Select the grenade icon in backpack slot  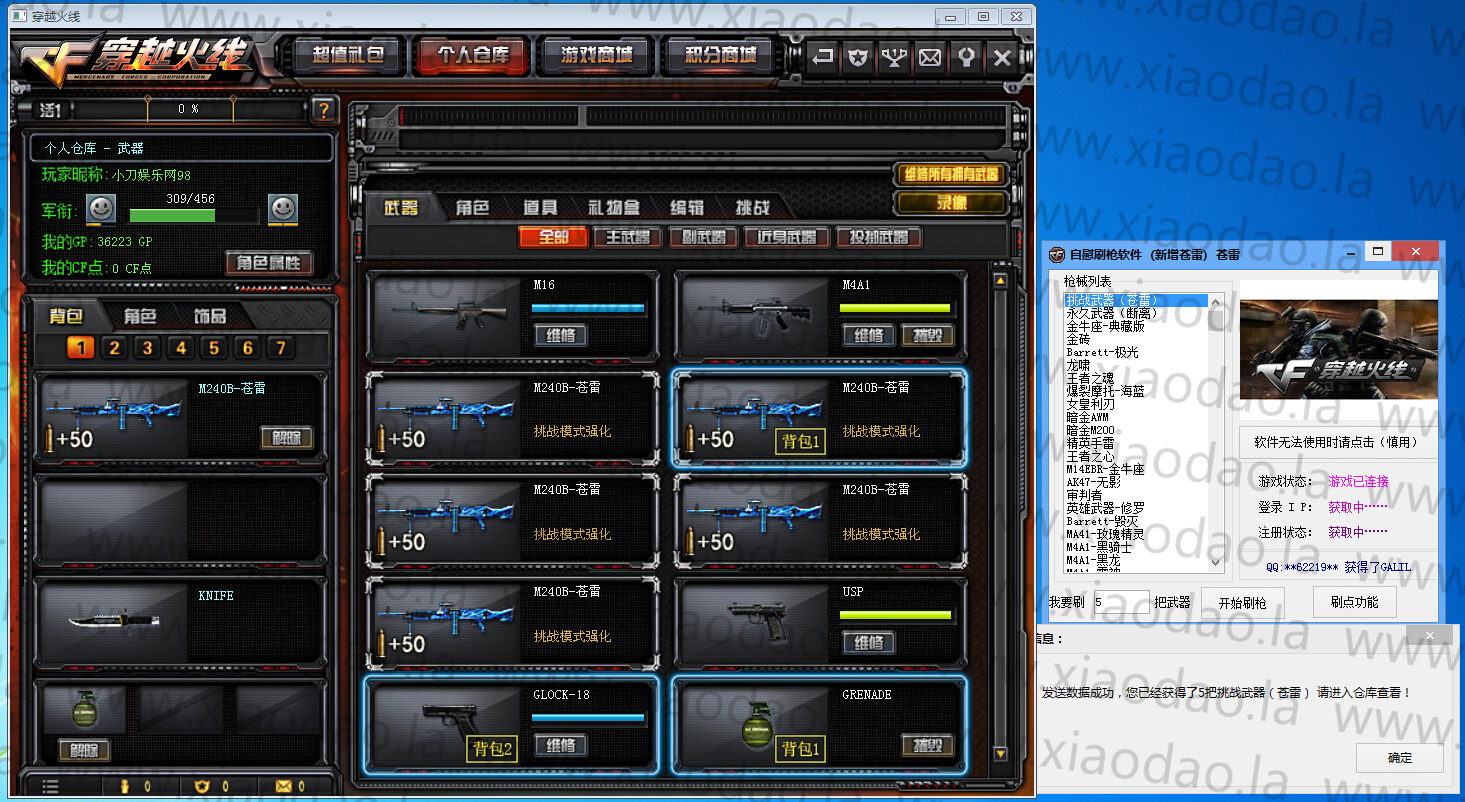tap(84, 710)
